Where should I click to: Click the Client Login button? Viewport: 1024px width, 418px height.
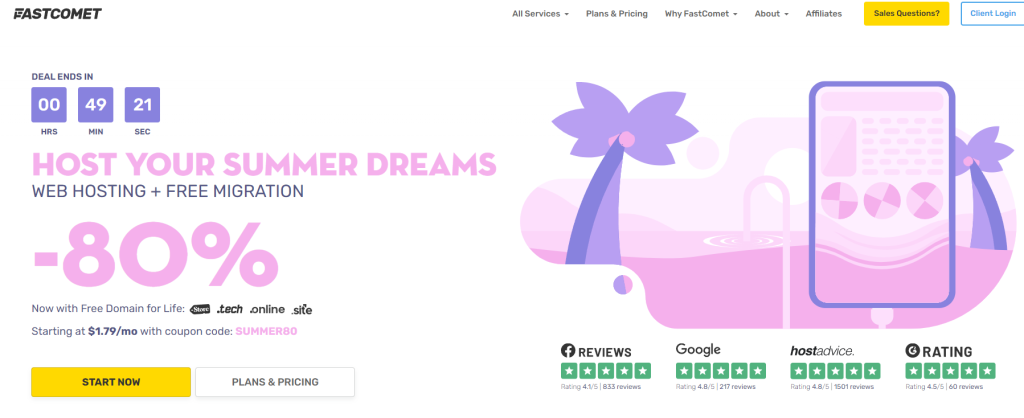click(x=992, y=14)
